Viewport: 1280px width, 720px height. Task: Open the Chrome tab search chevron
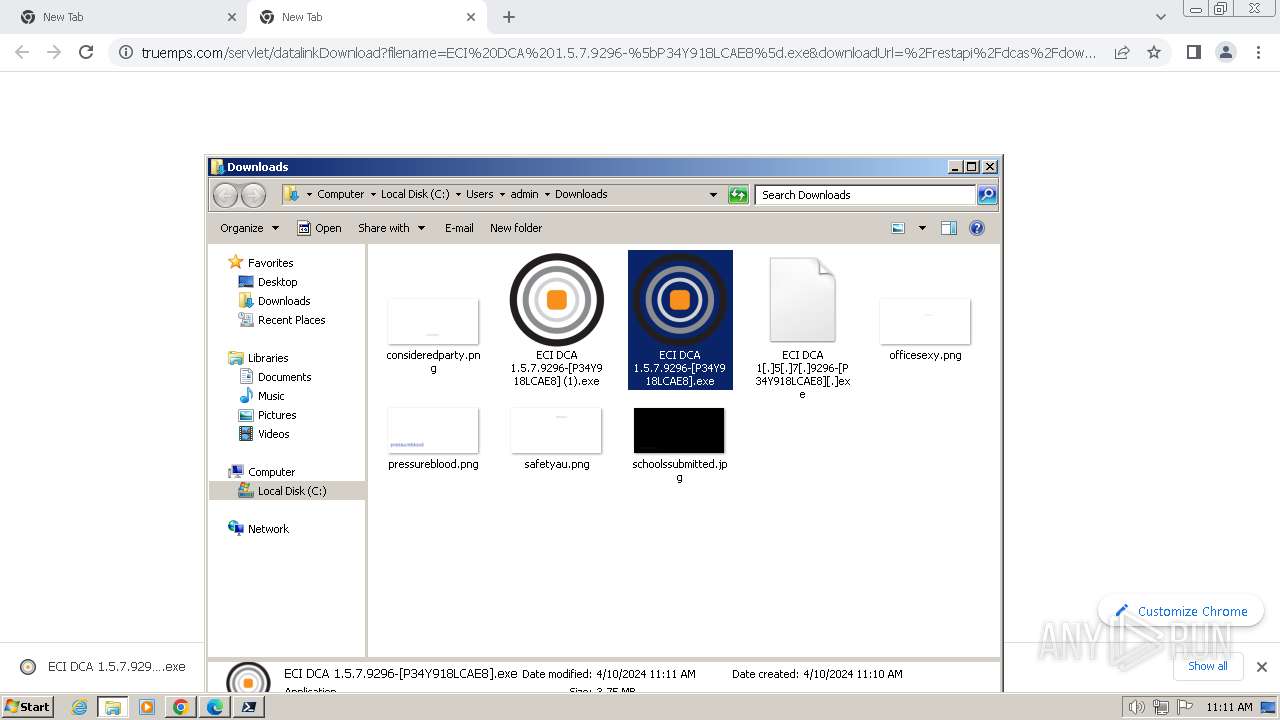pyautogui.click(x=1161, y=17)
